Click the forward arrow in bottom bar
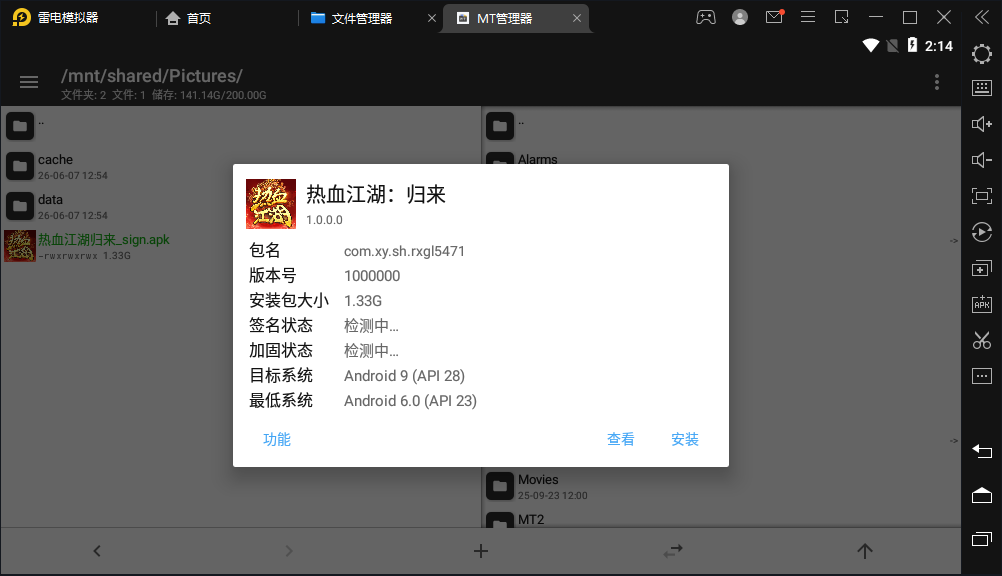This screenshot has width=1002, height=576. click(289, 551)
